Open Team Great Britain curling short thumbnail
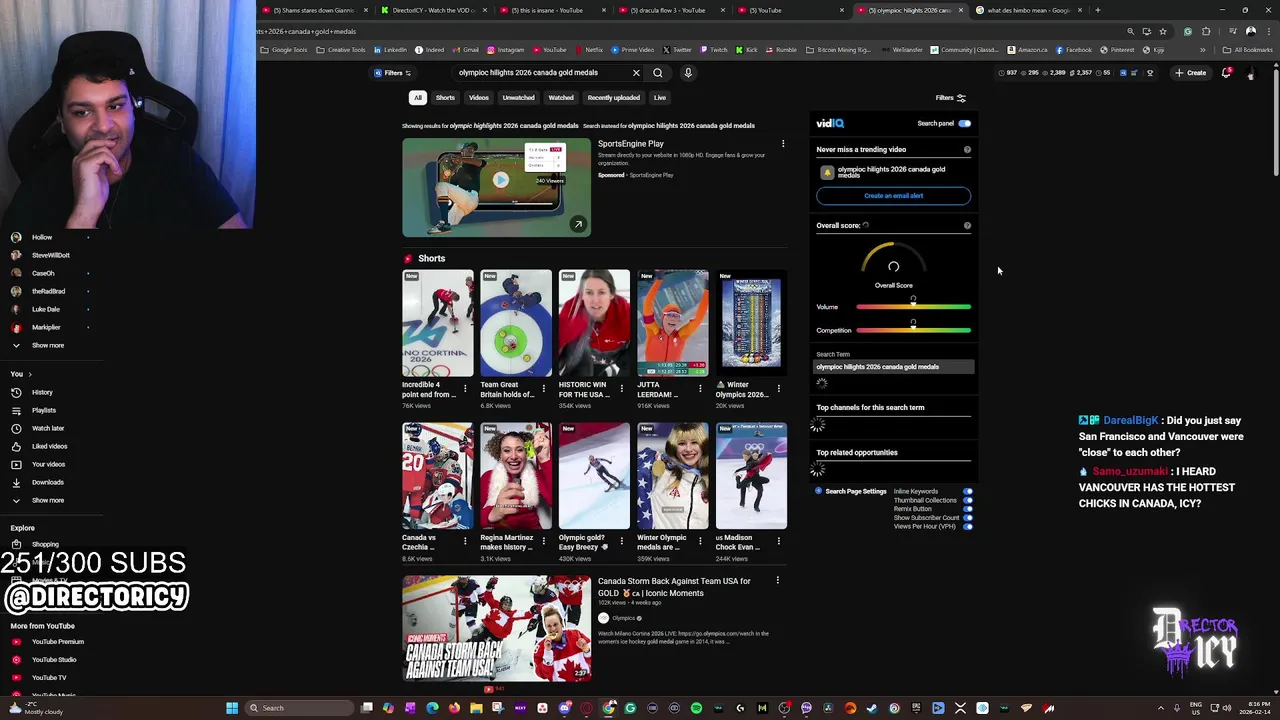1280x720 pixels. point(516,323)
